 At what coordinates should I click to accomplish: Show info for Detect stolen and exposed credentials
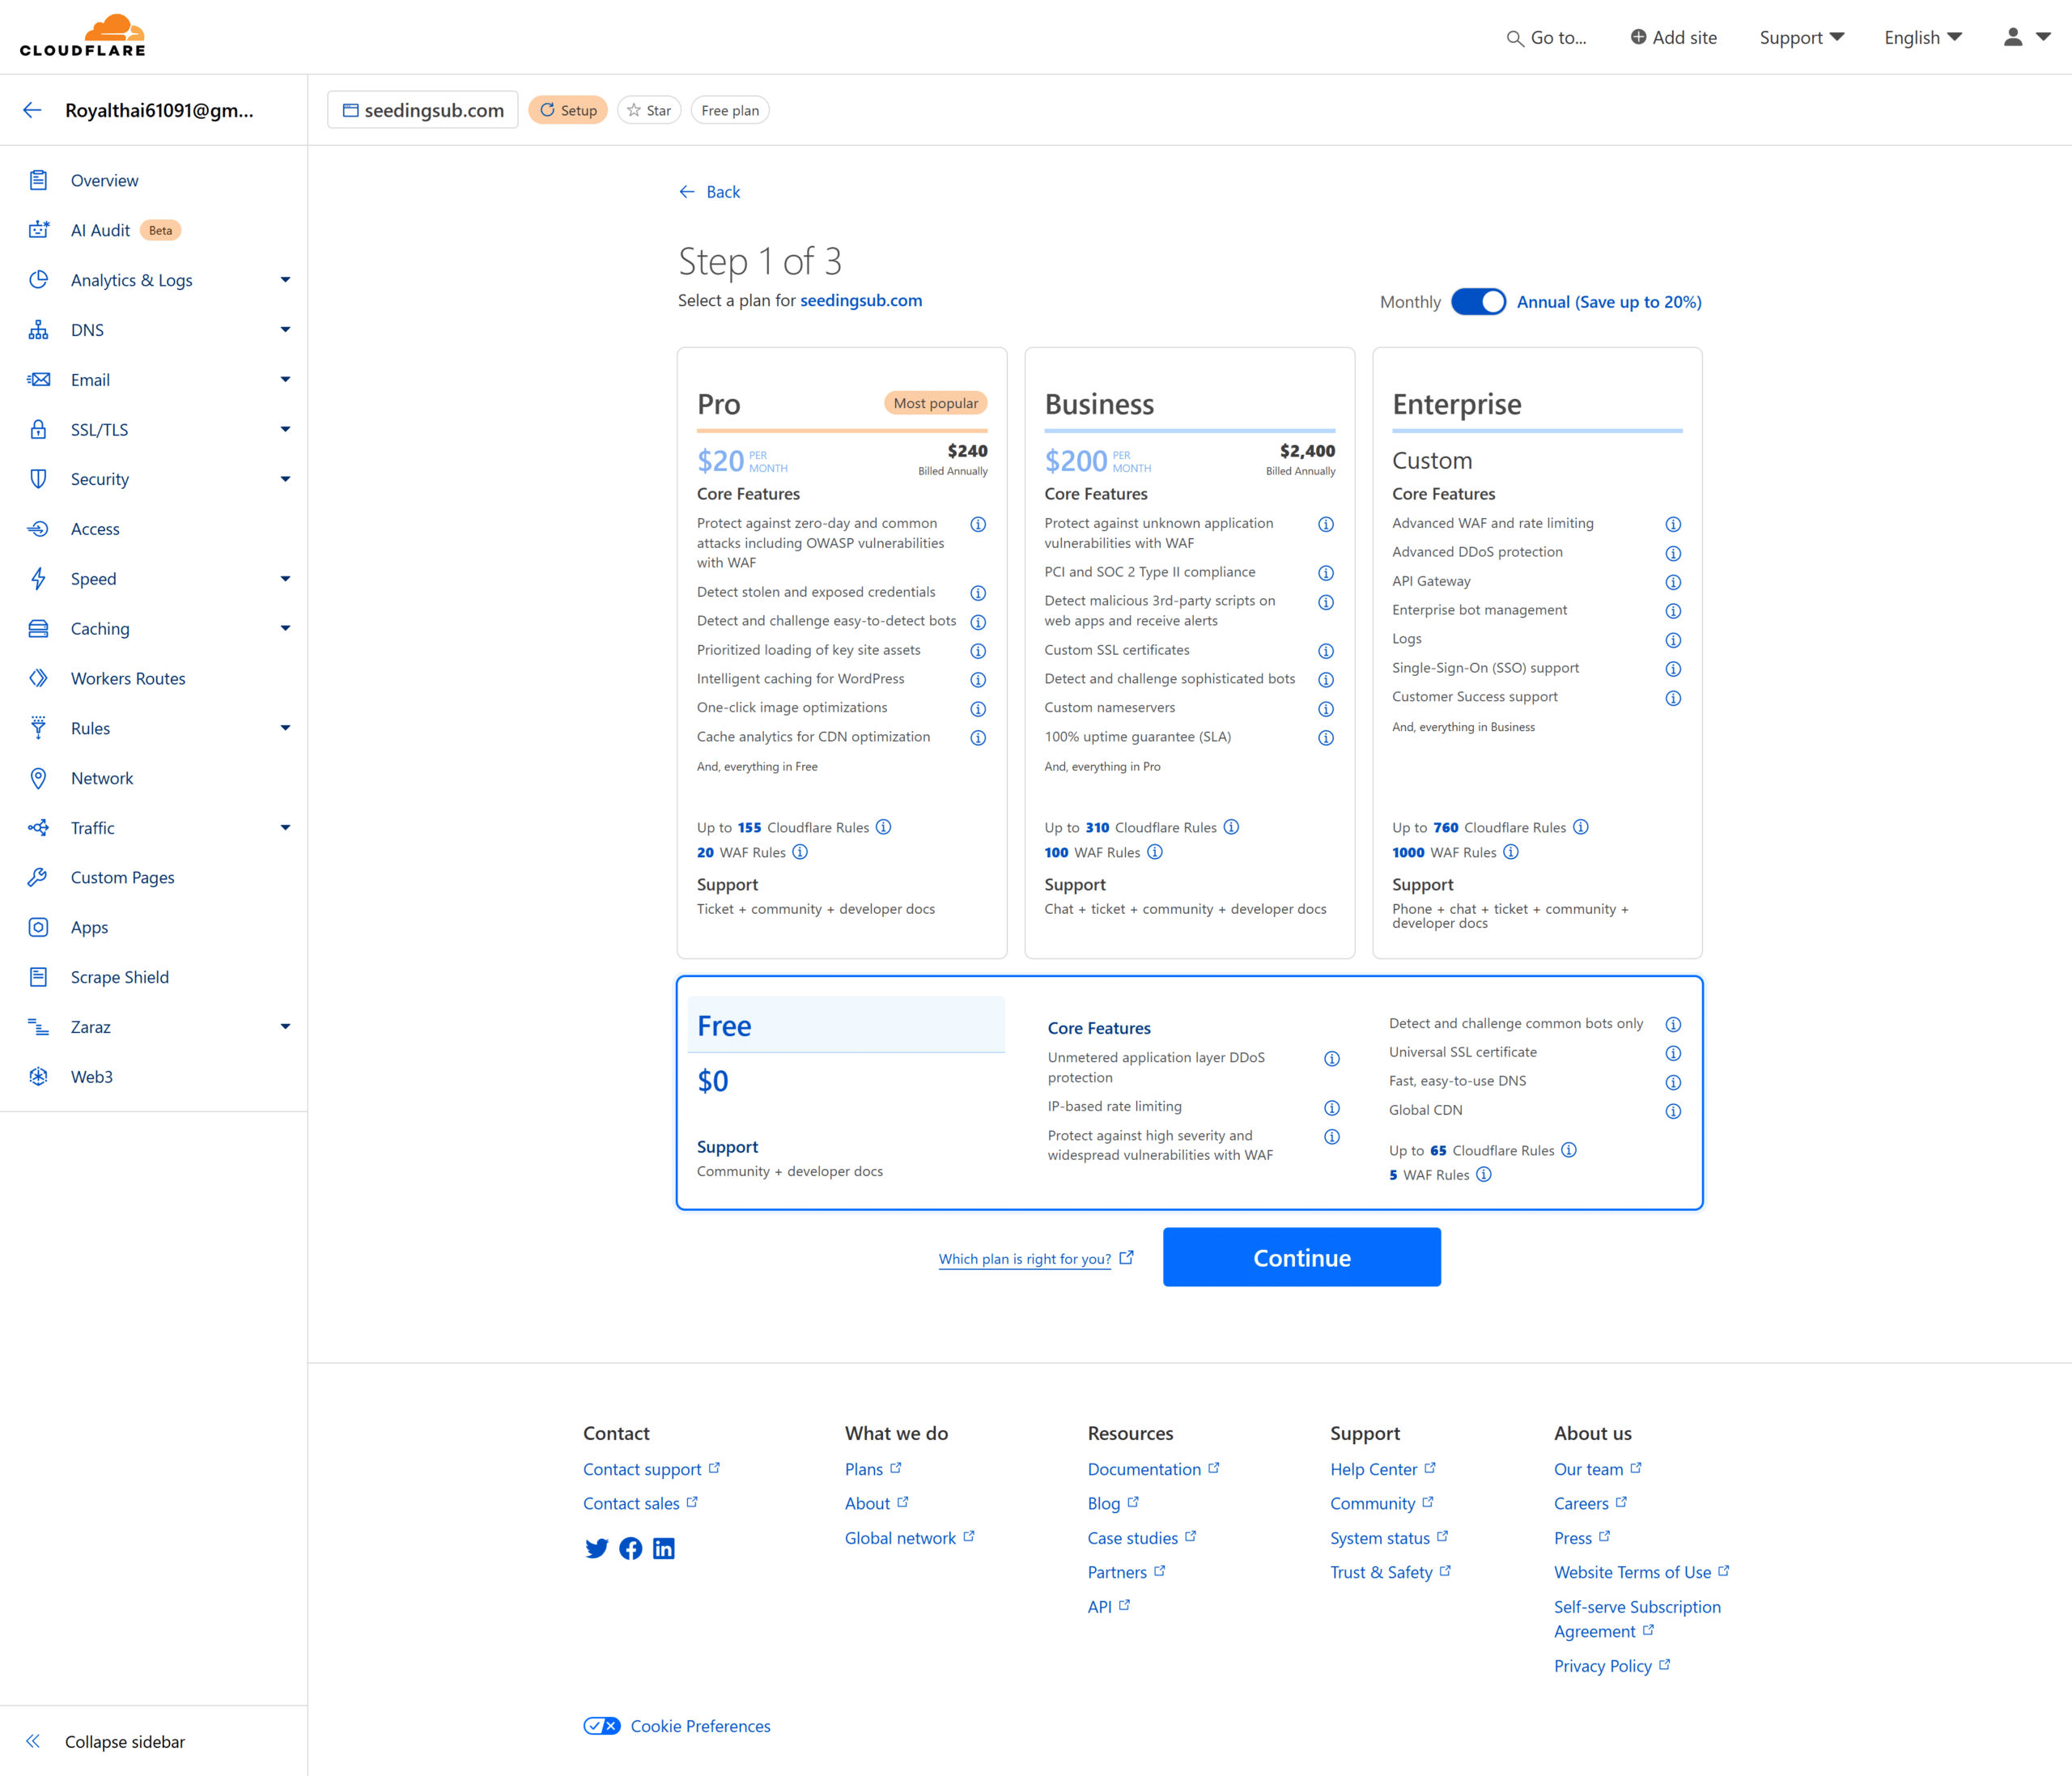978,593
